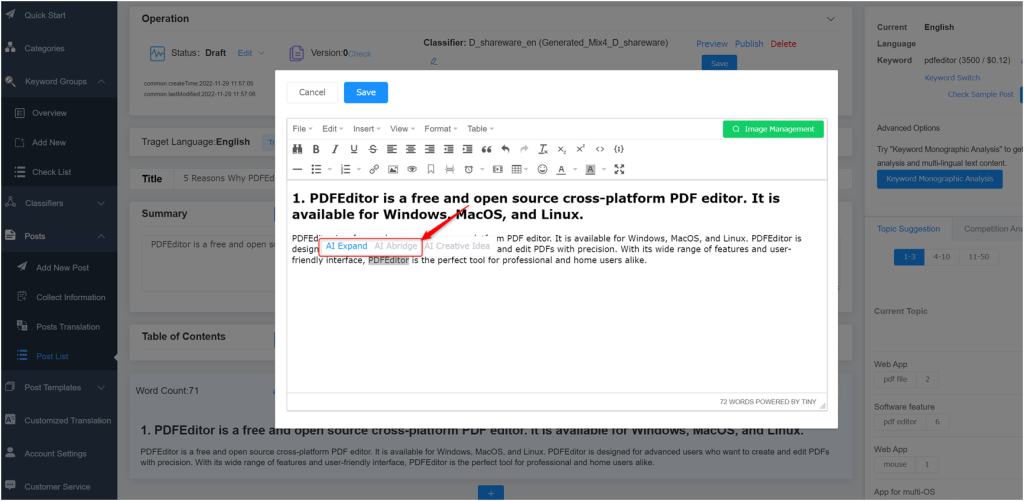1024x501 pixels.
Task: Open the Table menu
Action: pyautogui.click(x=481, y=129)
